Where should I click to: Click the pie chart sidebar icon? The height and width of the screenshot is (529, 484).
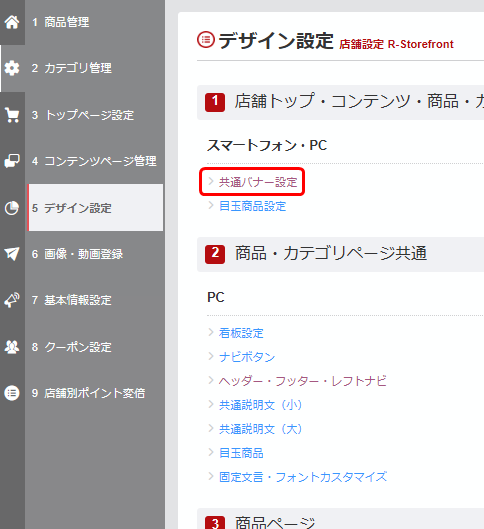[x=12, y=208]
